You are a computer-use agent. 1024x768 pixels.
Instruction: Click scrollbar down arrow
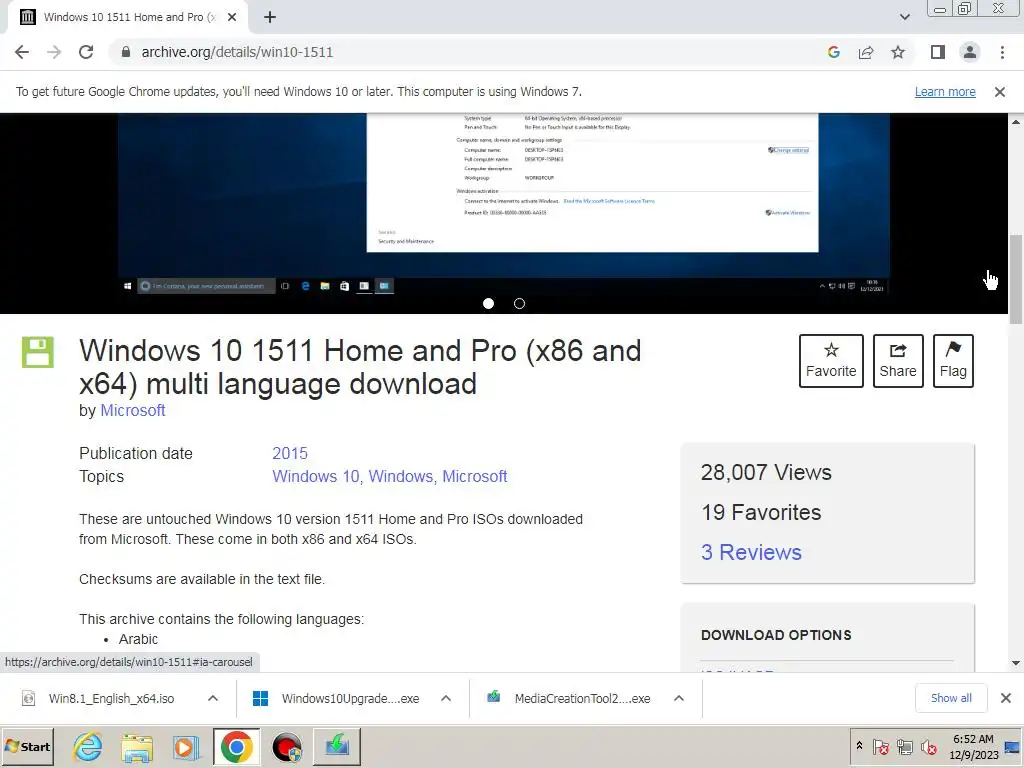click(1016, 664)
